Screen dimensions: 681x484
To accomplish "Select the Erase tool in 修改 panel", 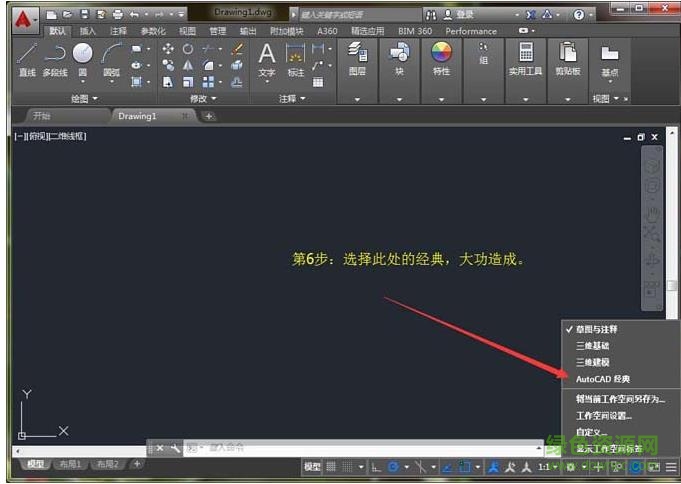I will click(x=237, y=49).
